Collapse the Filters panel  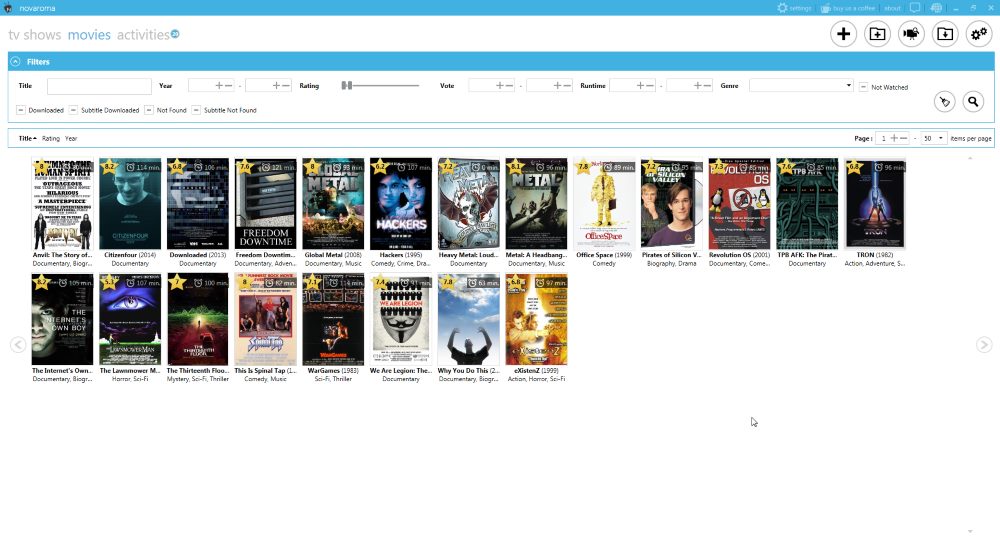[x=15, y=61]
